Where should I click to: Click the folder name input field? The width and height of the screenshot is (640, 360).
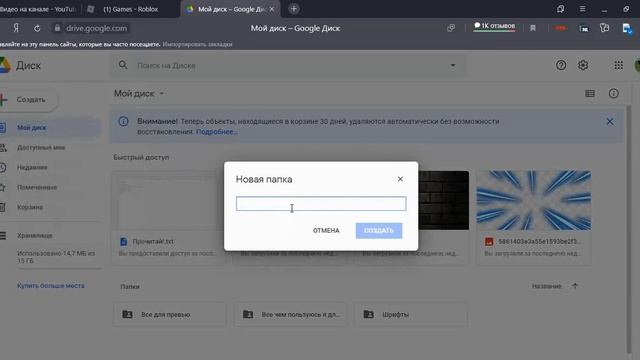coord(321,204)
